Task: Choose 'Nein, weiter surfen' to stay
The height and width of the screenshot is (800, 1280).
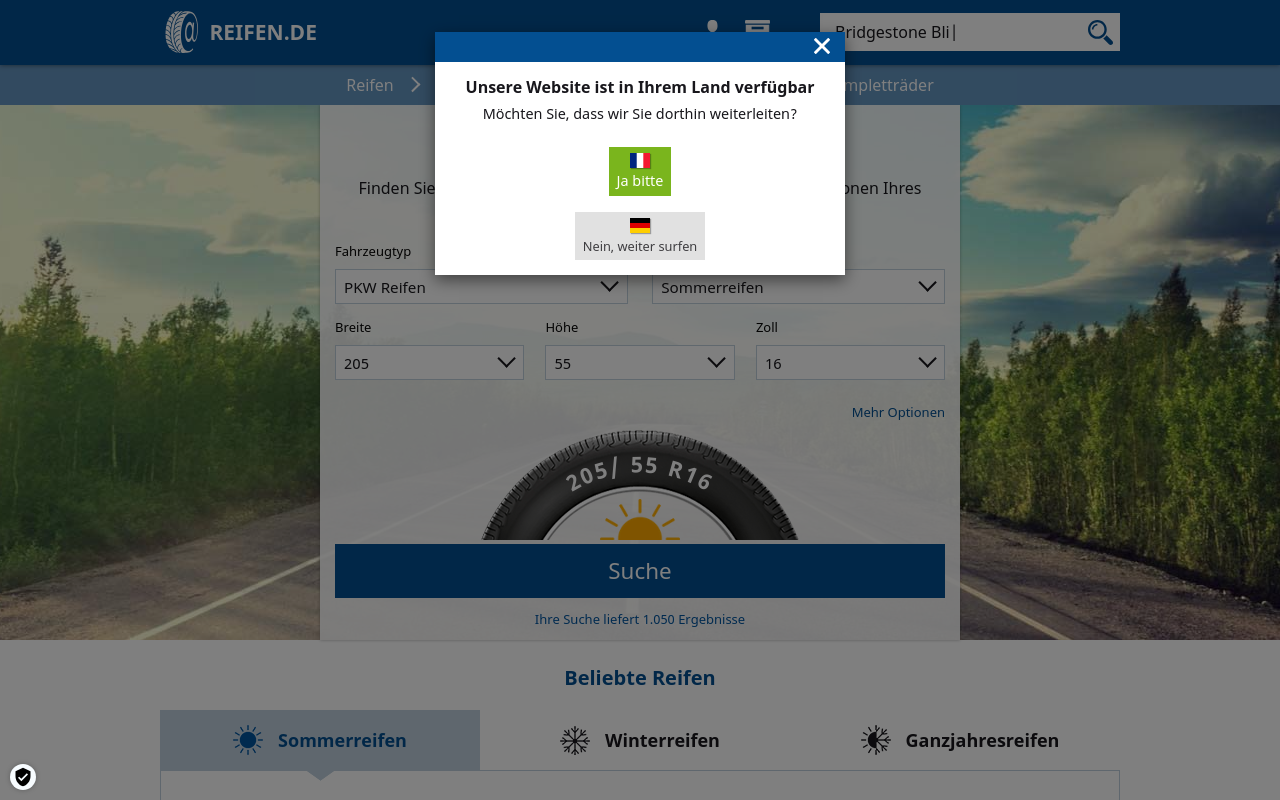Action: pyautogui.click(x=640, y=236)
